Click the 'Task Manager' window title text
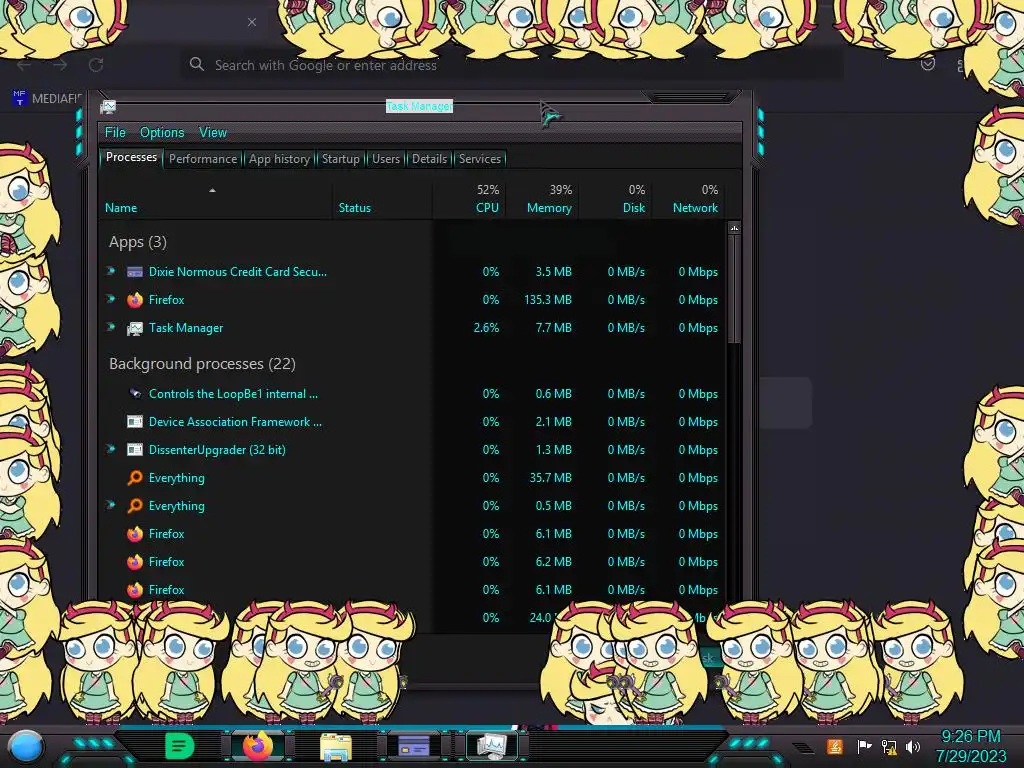1024x768 pixels. (x=419, y=106)
